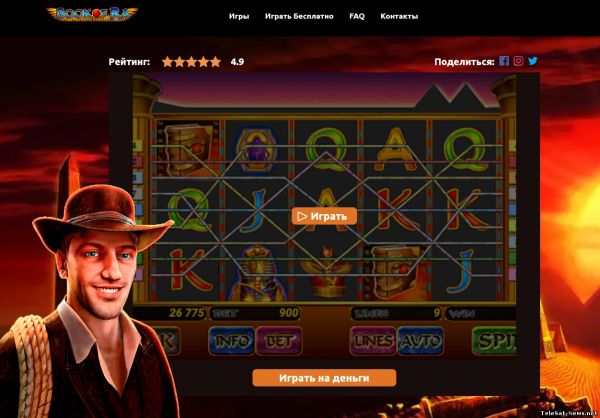The height and width of the screenshot is (418, 600).
Task: Open the Играть Бесплатно menu item
Action: click(299, 16)
